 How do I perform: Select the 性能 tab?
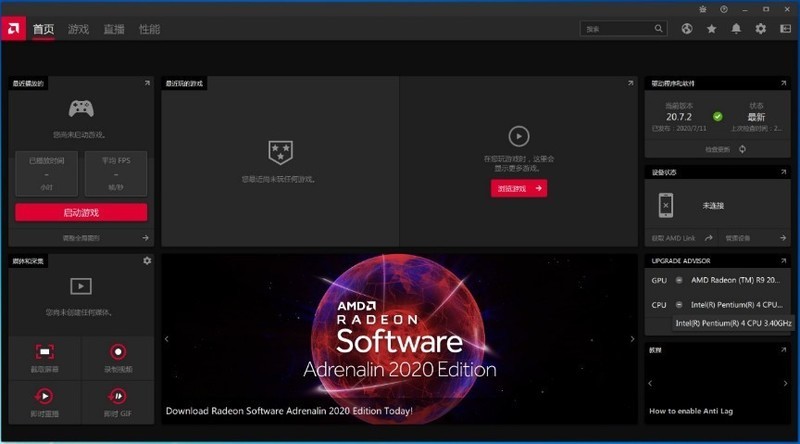[x=149, y=29]
